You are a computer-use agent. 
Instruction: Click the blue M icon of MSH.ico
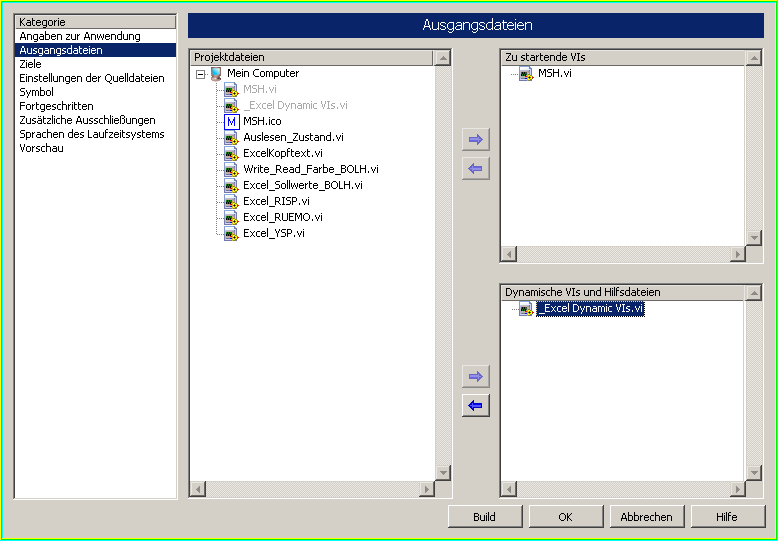232,122
